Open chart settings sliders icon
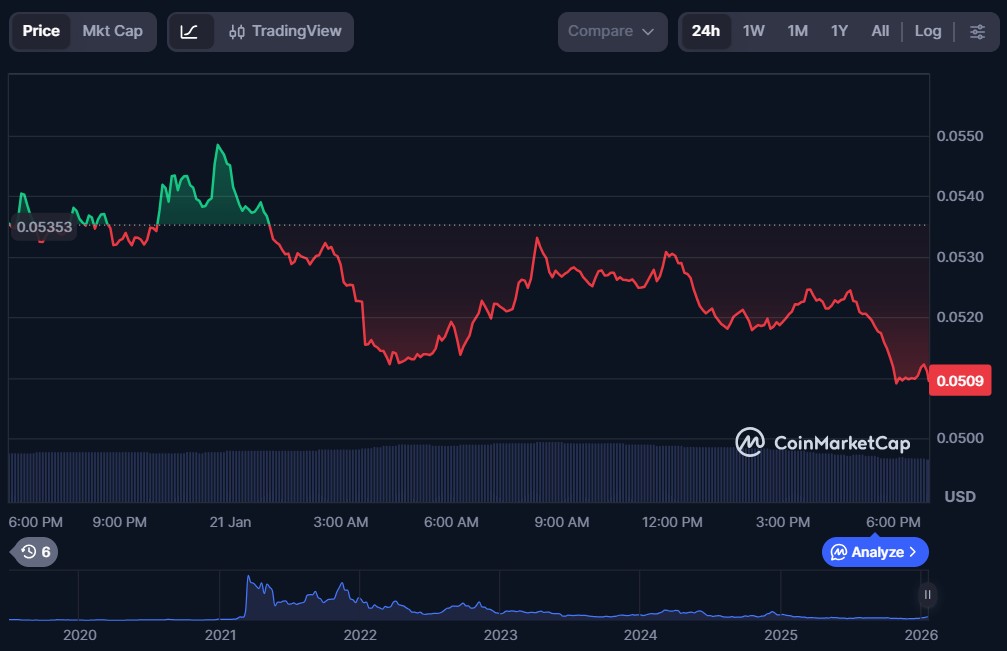1007x651 pixels. tap(977, 31)
